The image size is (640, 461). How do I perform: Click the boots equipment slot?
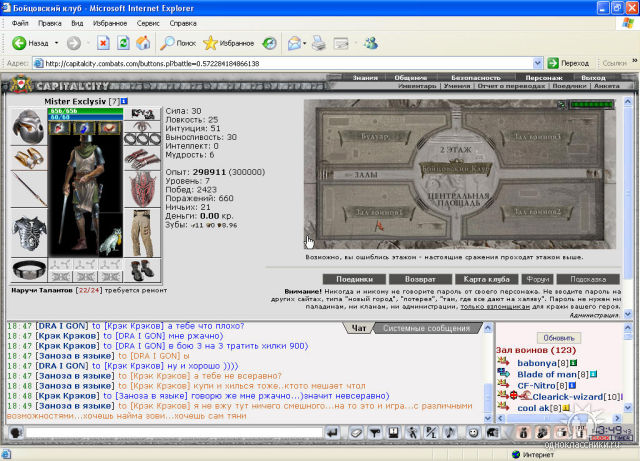[x=142, y=270]
